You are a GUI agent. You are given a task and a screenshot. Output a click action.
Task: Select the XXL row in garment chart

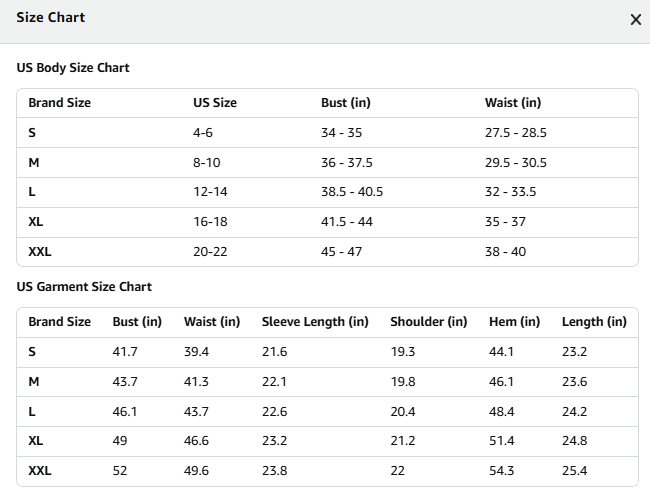pos(327,471)
